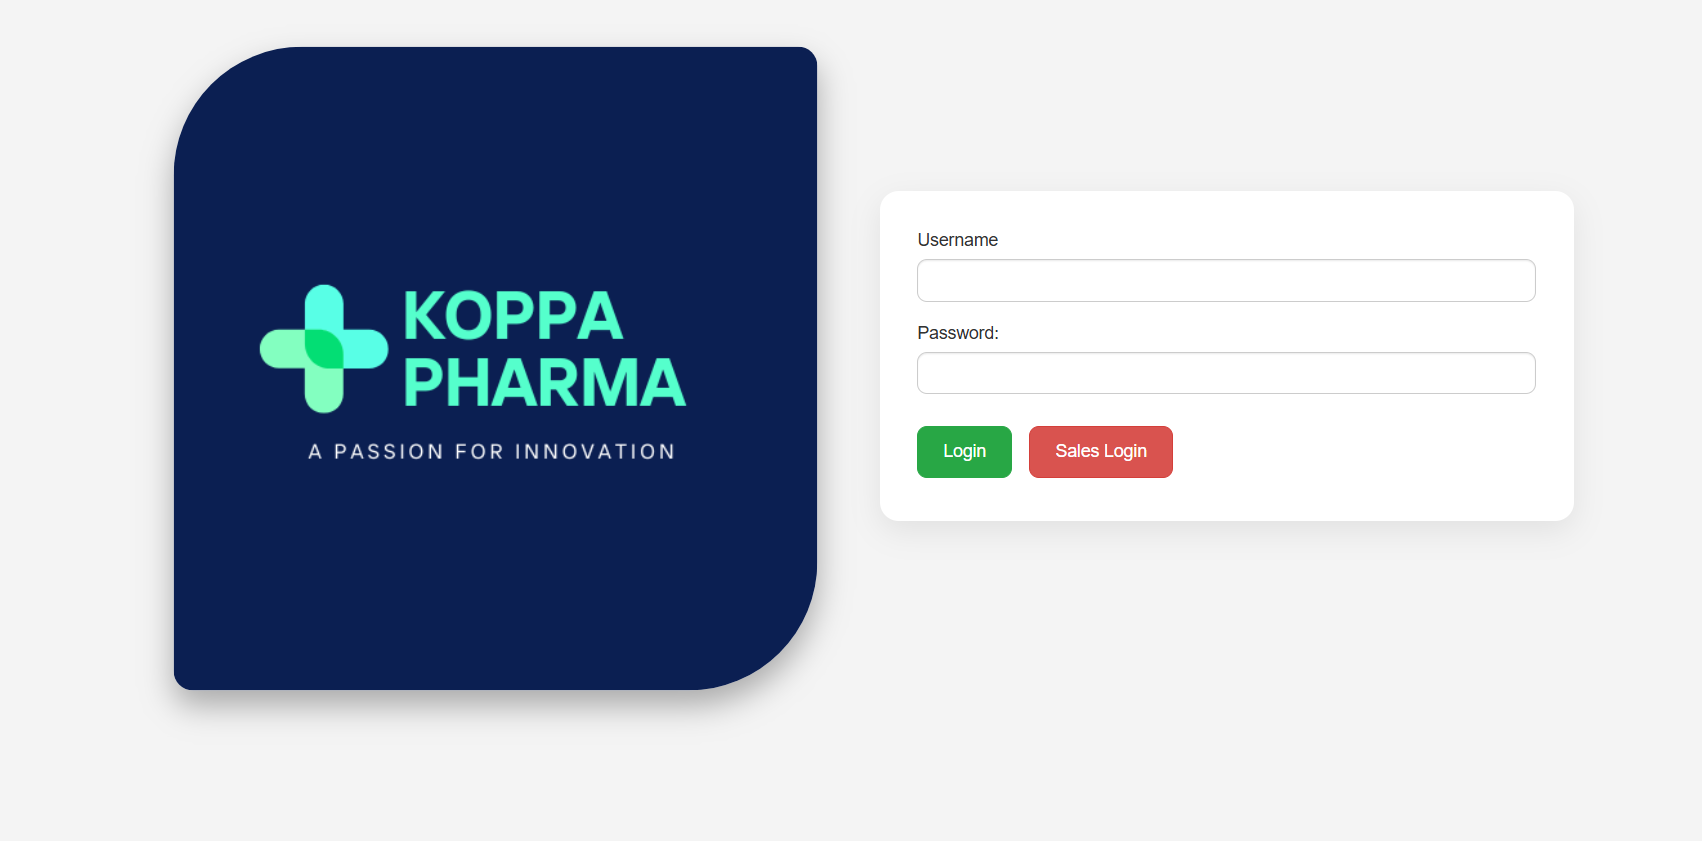Click the letter K in KOPPA
Viewport: 1702px width, 841px height.
click(423, 316)
